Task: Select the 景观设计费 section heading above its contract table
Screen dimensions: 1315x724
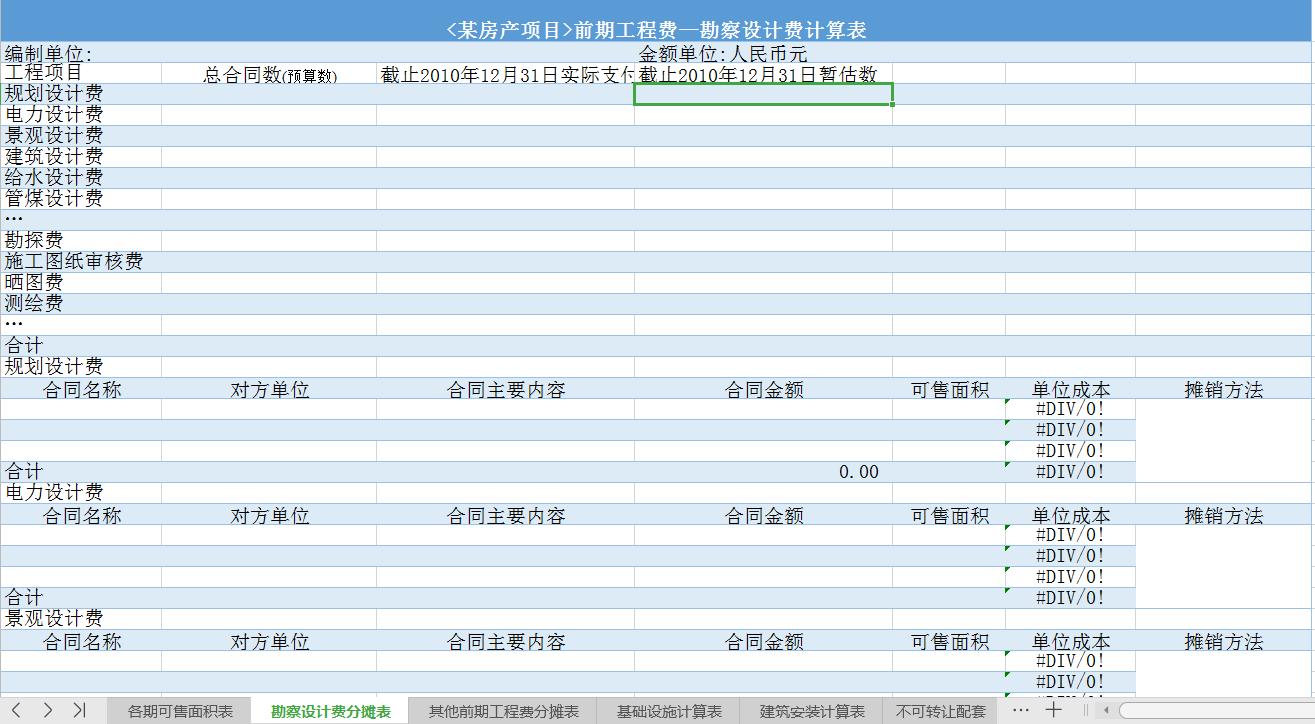Action: (81, 619)
